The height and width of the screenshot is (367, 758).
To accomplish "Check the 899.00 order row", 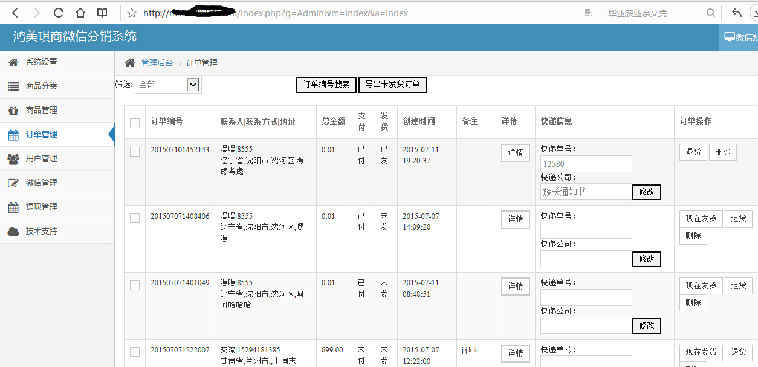I will coord(135,352).
